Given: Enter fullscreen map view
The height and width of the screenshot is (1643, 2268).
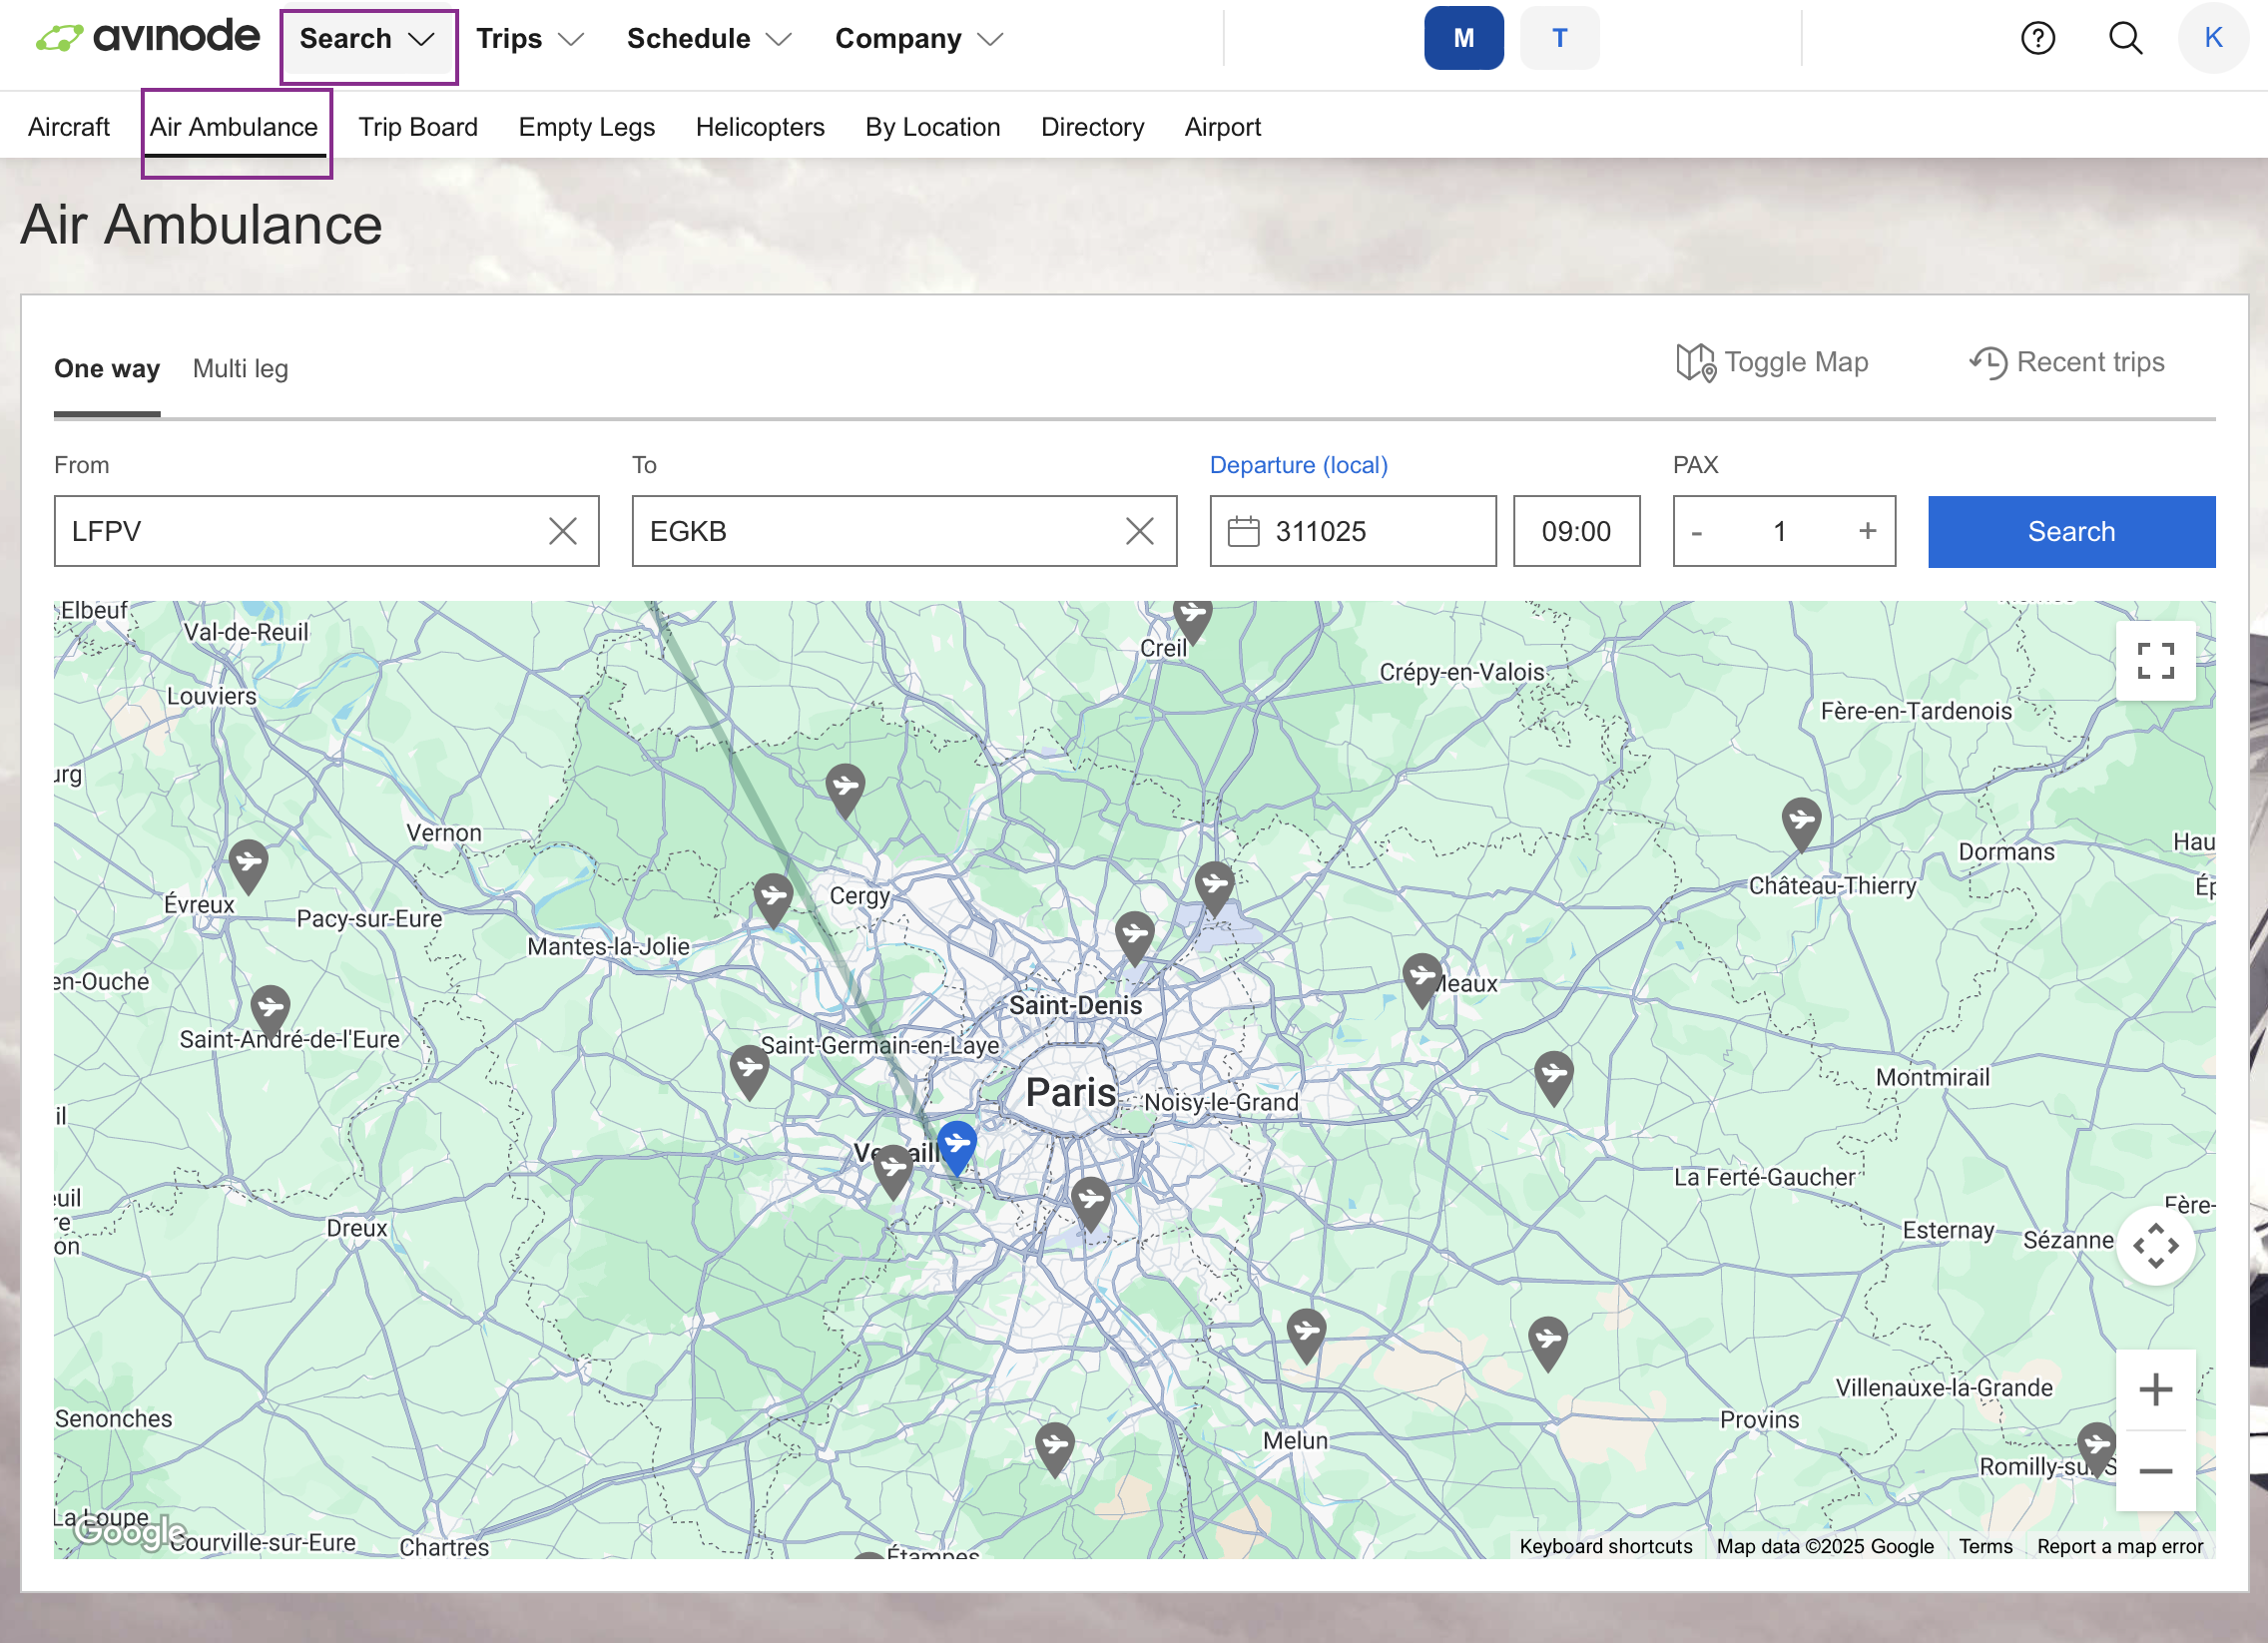Looking at the screenshot, I should [2155, 661].
